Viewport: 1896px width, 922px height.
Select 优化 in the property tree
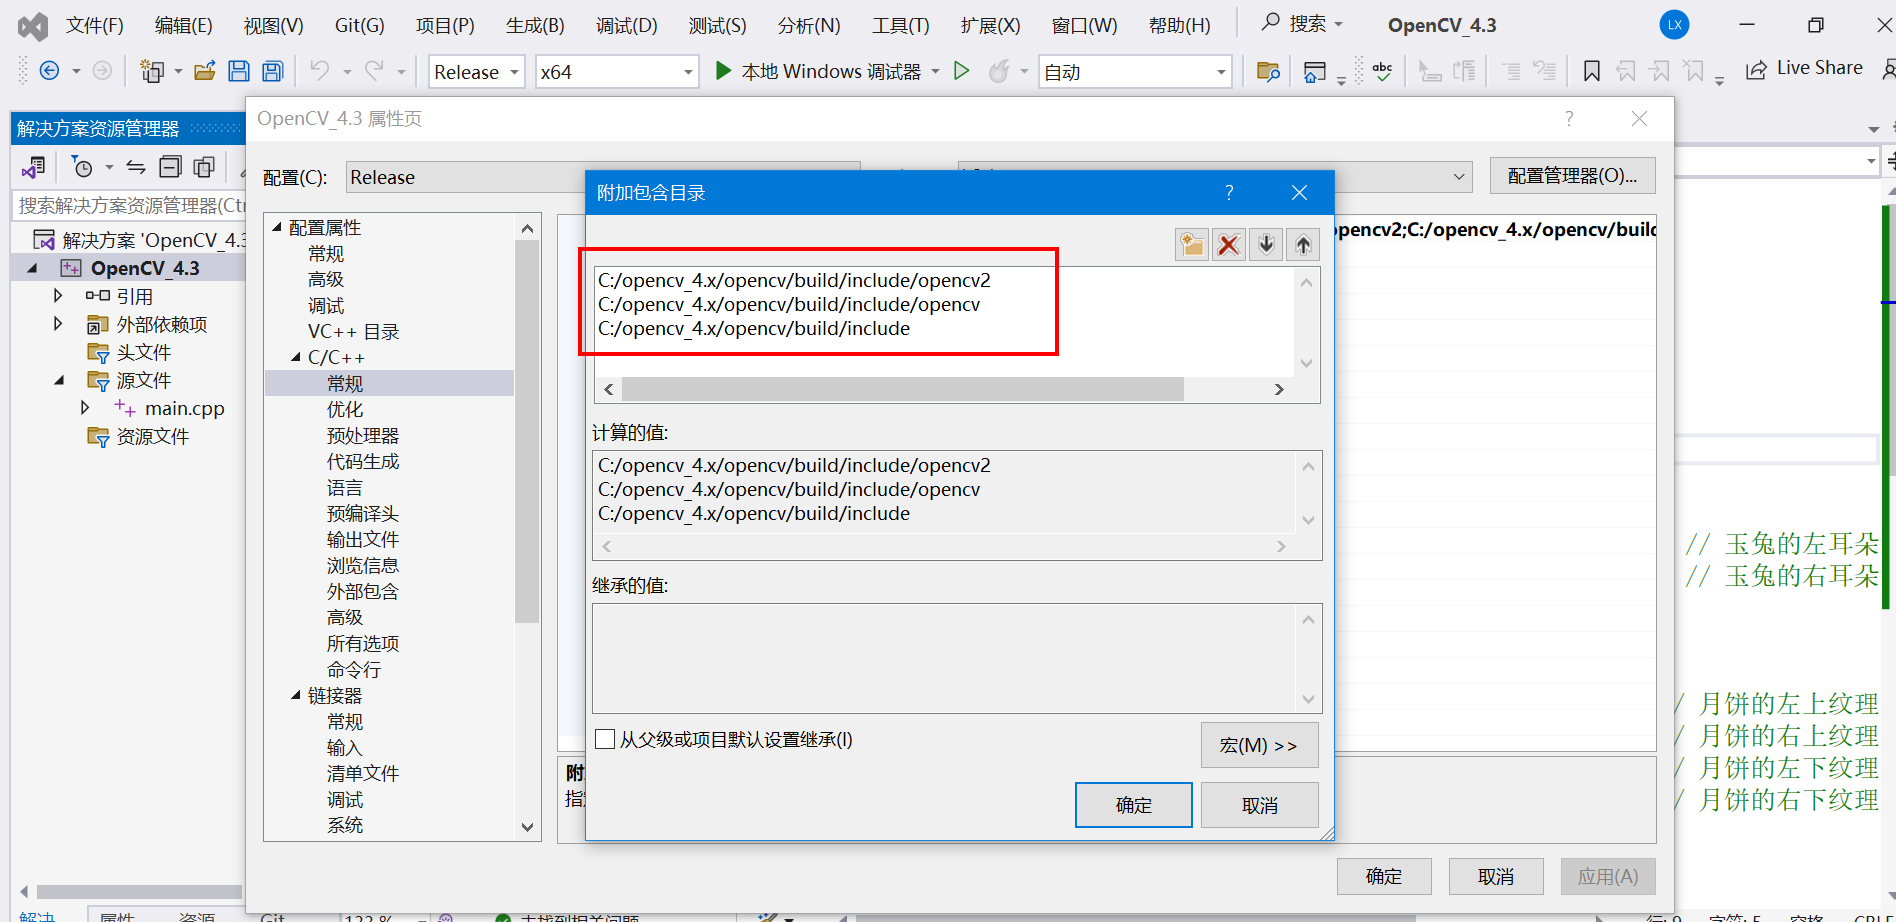(345, 410)
